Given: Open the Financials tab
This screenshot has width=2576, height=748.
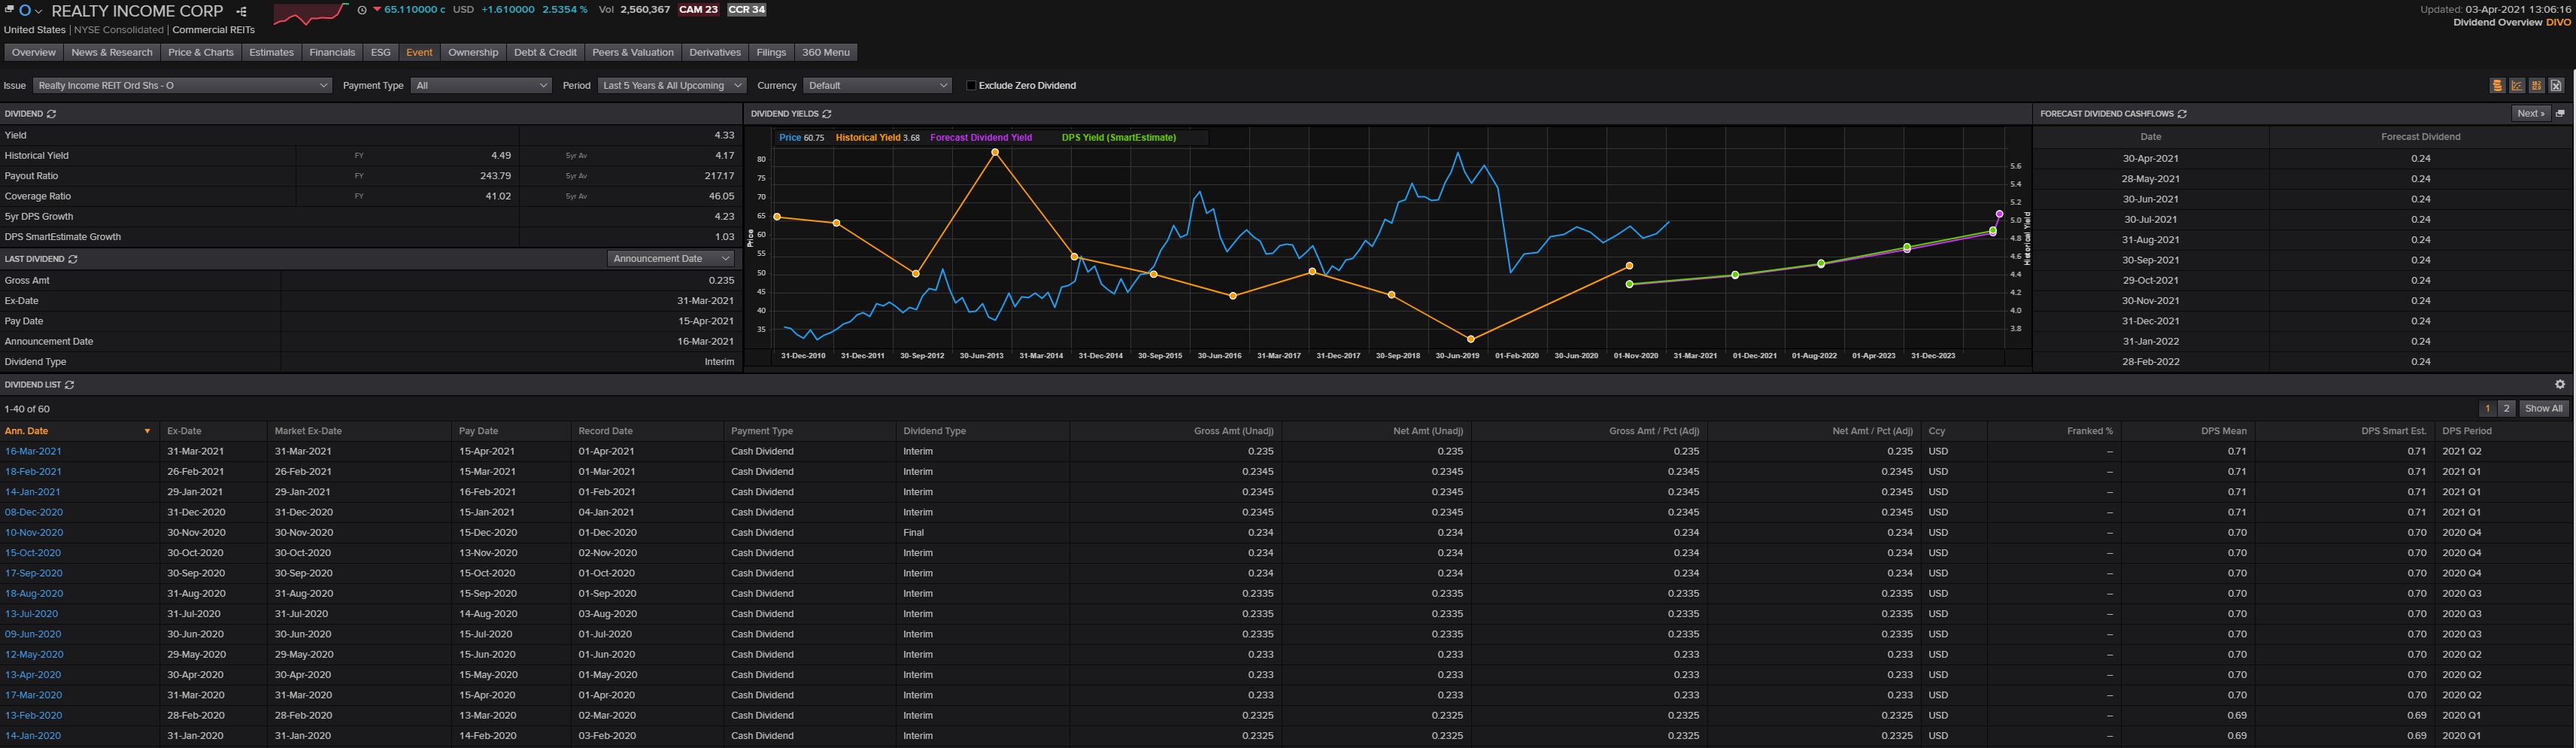Looking at the screenshot, I should pyautogui.click(x=332, y=53).
